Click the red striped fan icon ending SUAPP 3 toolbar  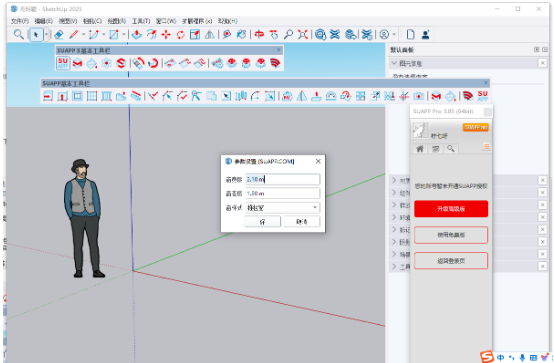coord(275,63)
